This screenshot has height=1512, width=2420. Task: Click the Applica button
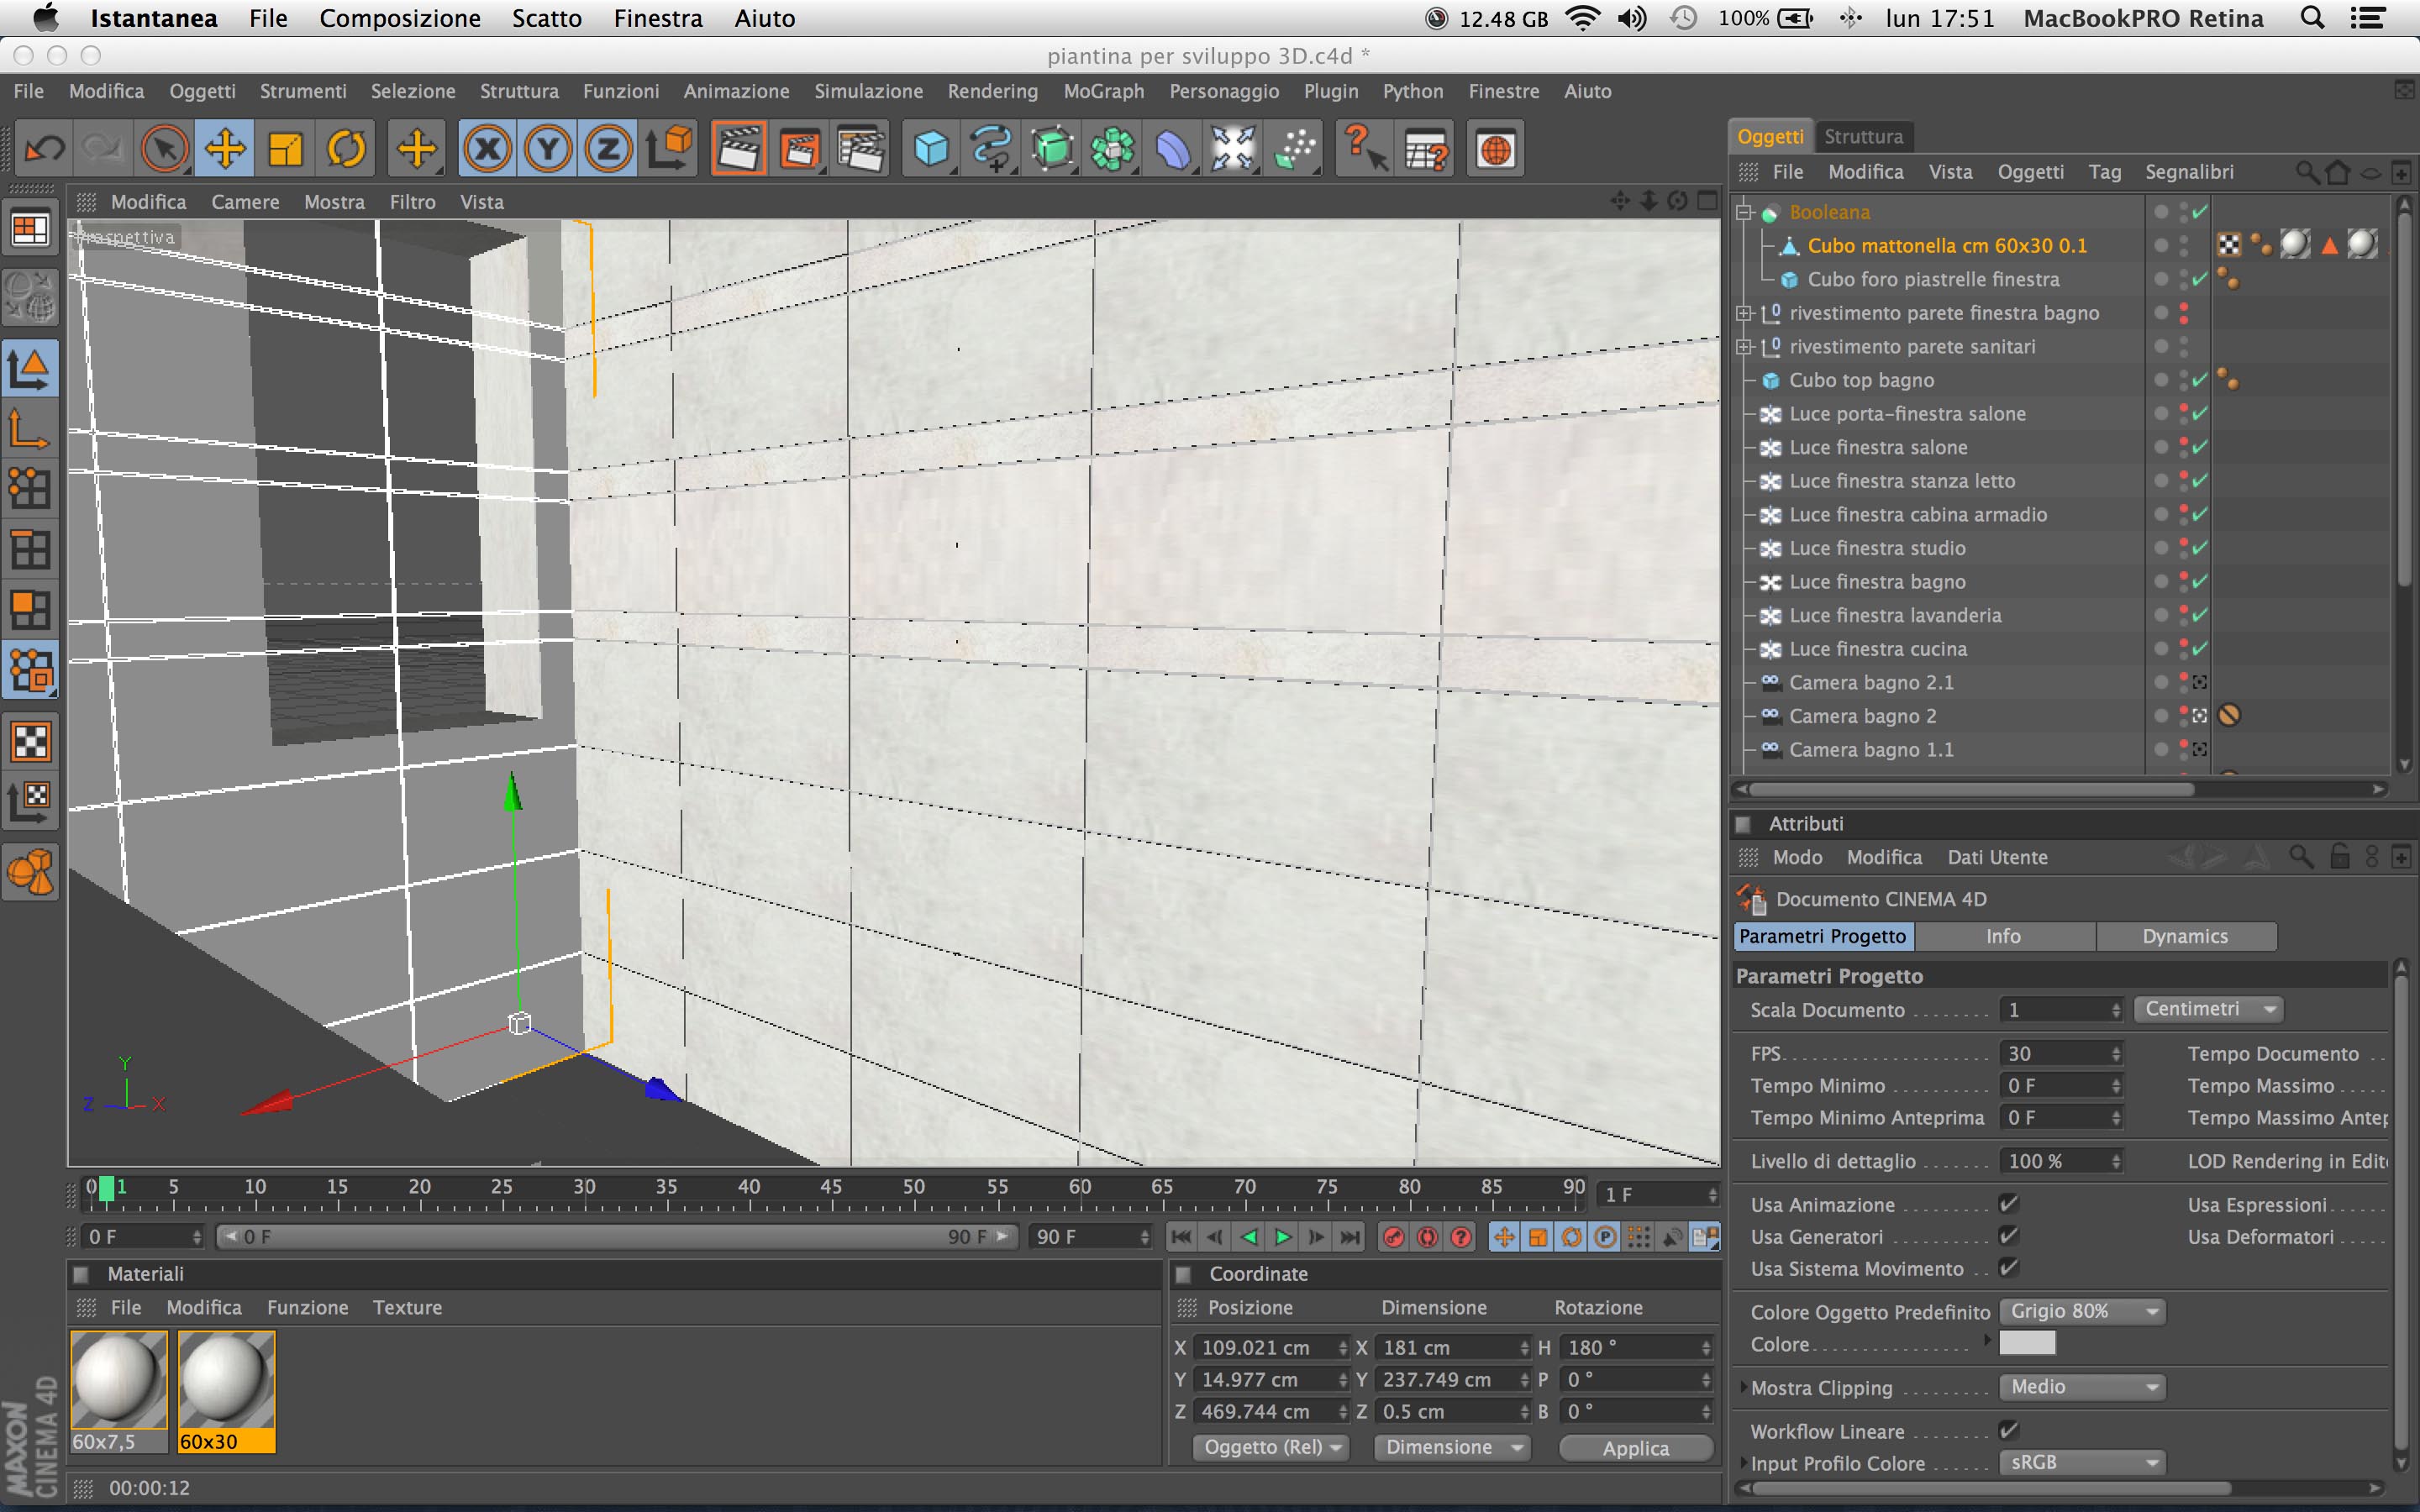[x=1635, y=1448]
